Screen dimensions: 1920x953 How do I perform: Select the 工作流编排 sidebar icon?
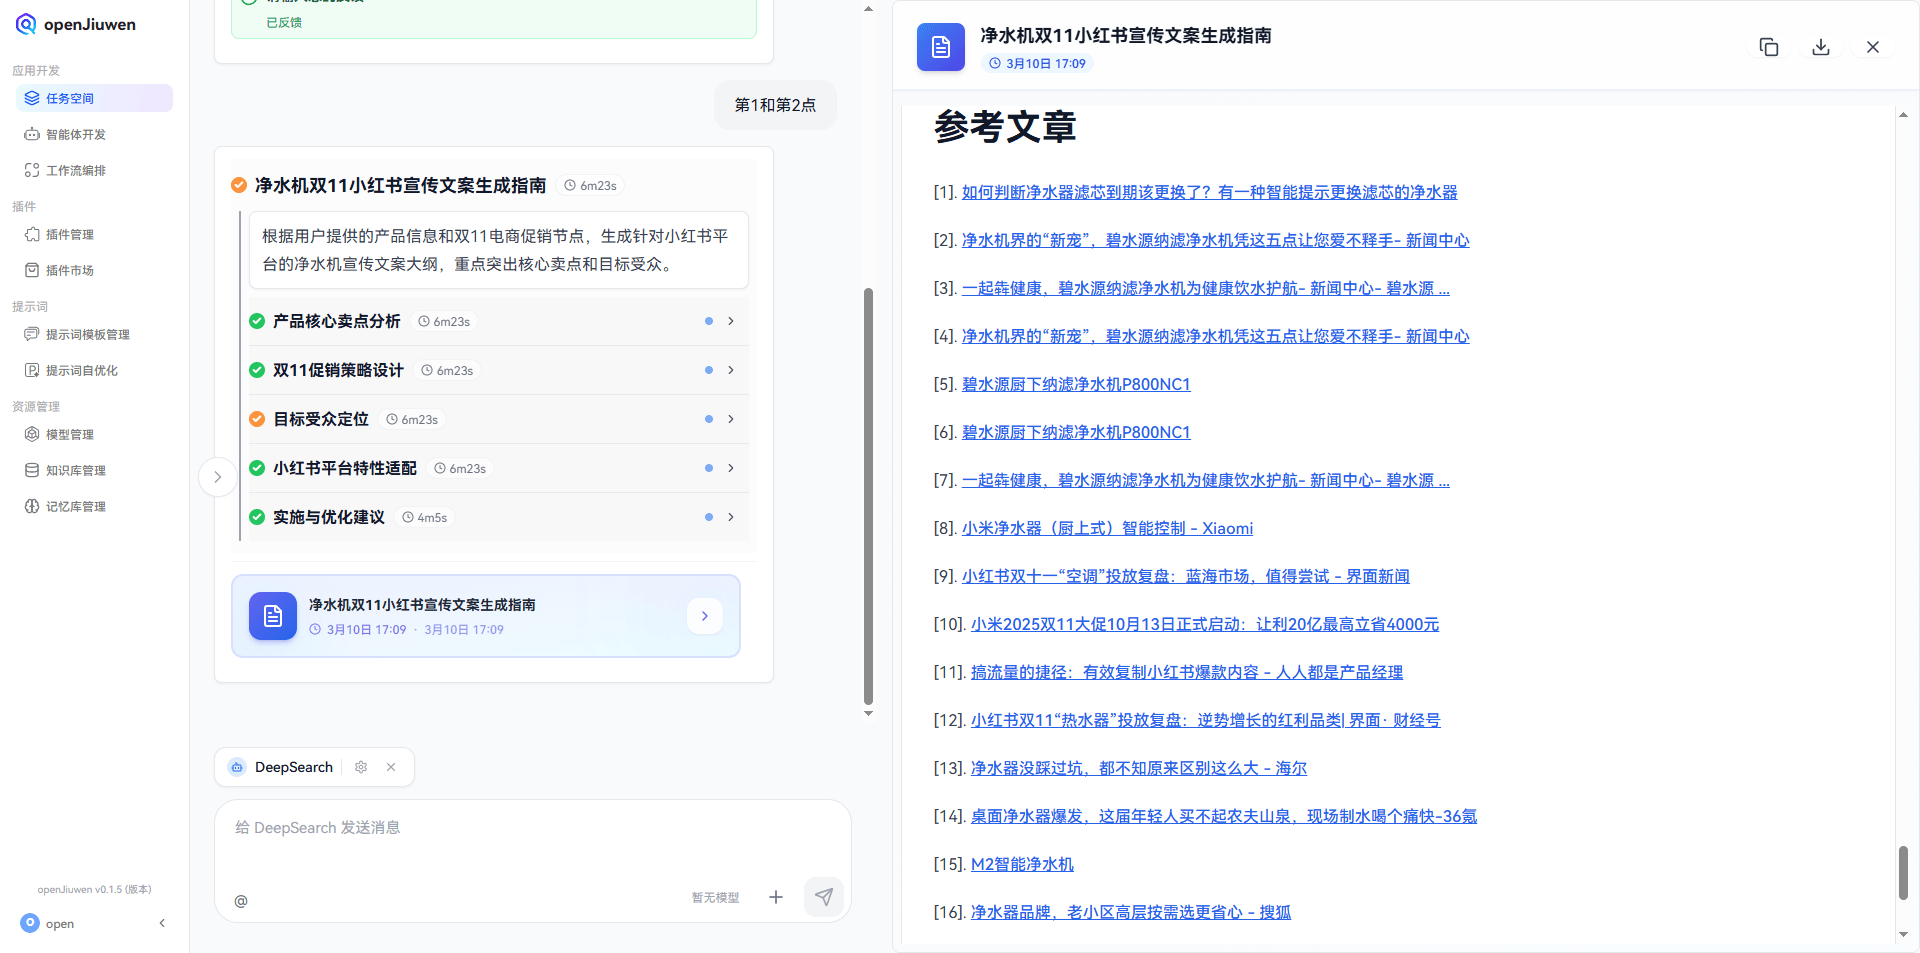(32, 170)
